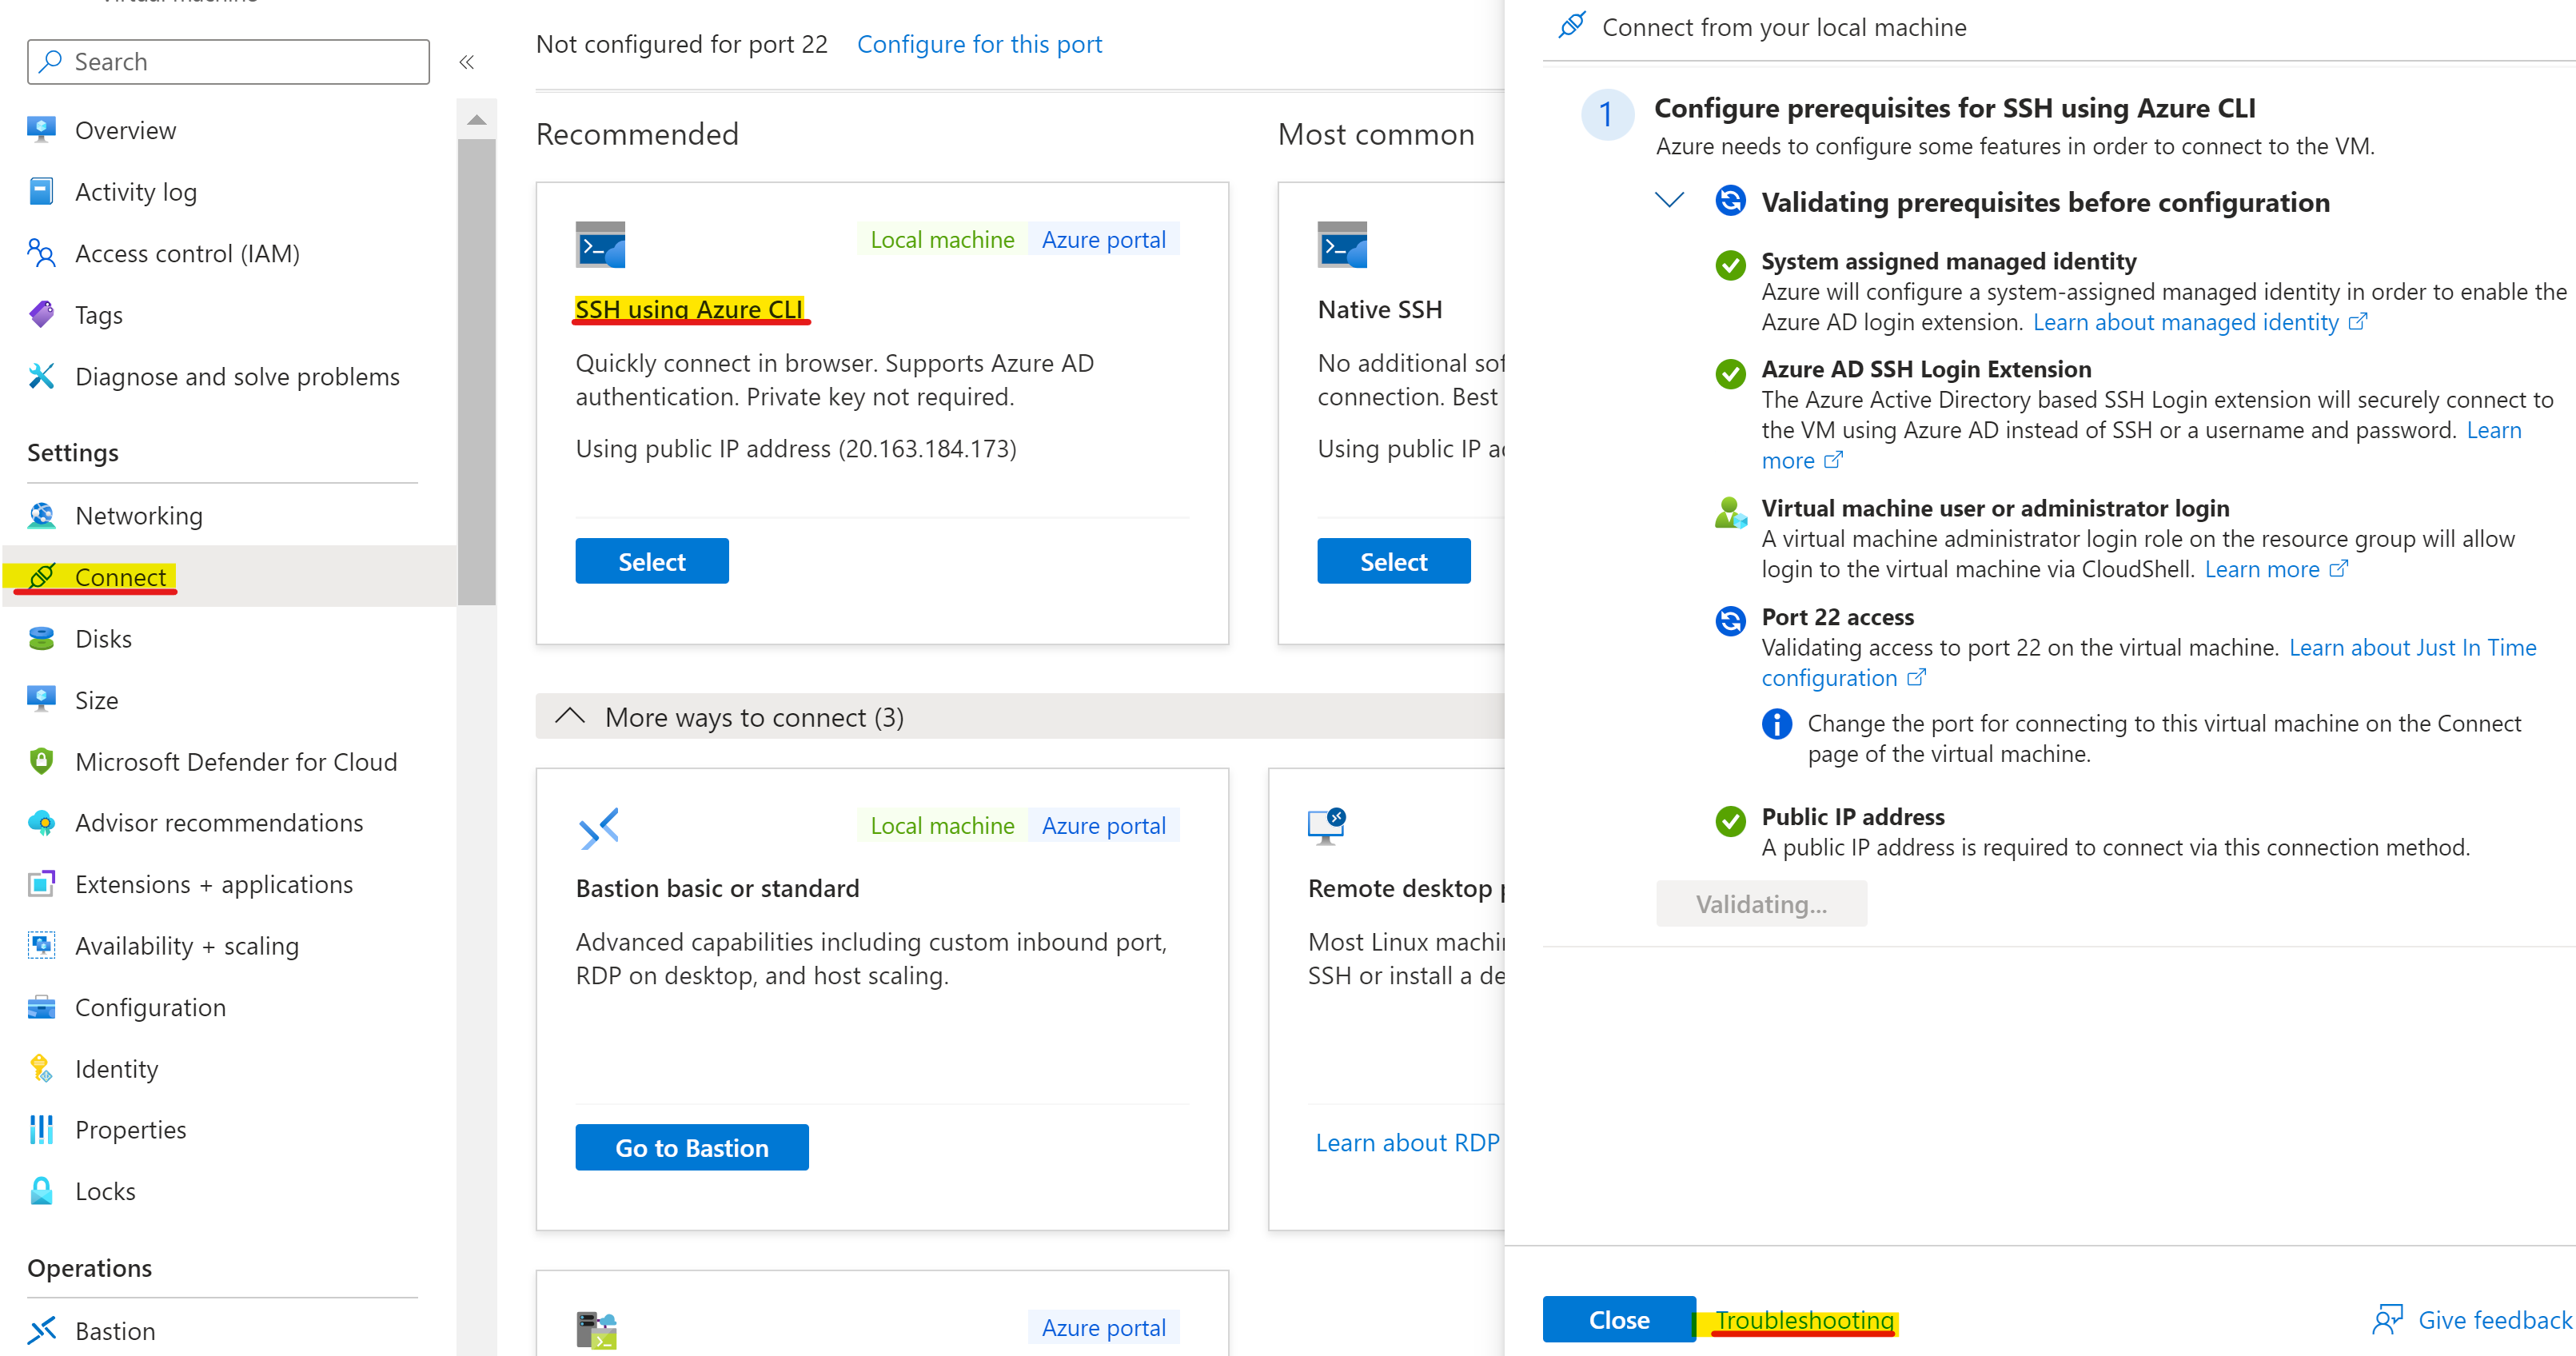Click the Configuration toolbox icon
The image size is (2576, 1356).
[41, 1007]
